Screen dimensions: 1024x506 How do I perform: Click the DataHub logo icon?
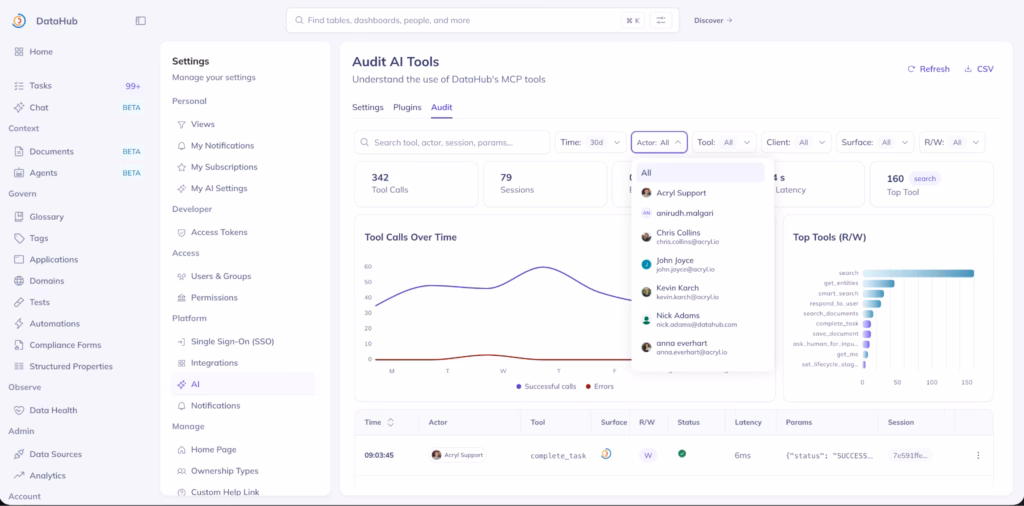19,21
